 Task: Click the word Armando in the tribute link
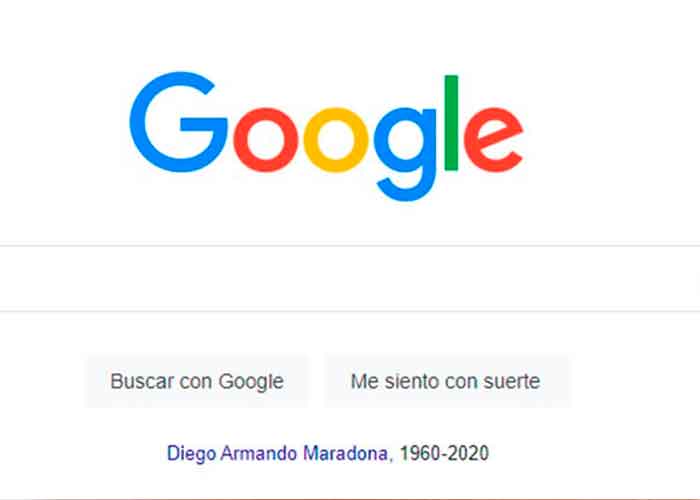click(x=259, y=454)
